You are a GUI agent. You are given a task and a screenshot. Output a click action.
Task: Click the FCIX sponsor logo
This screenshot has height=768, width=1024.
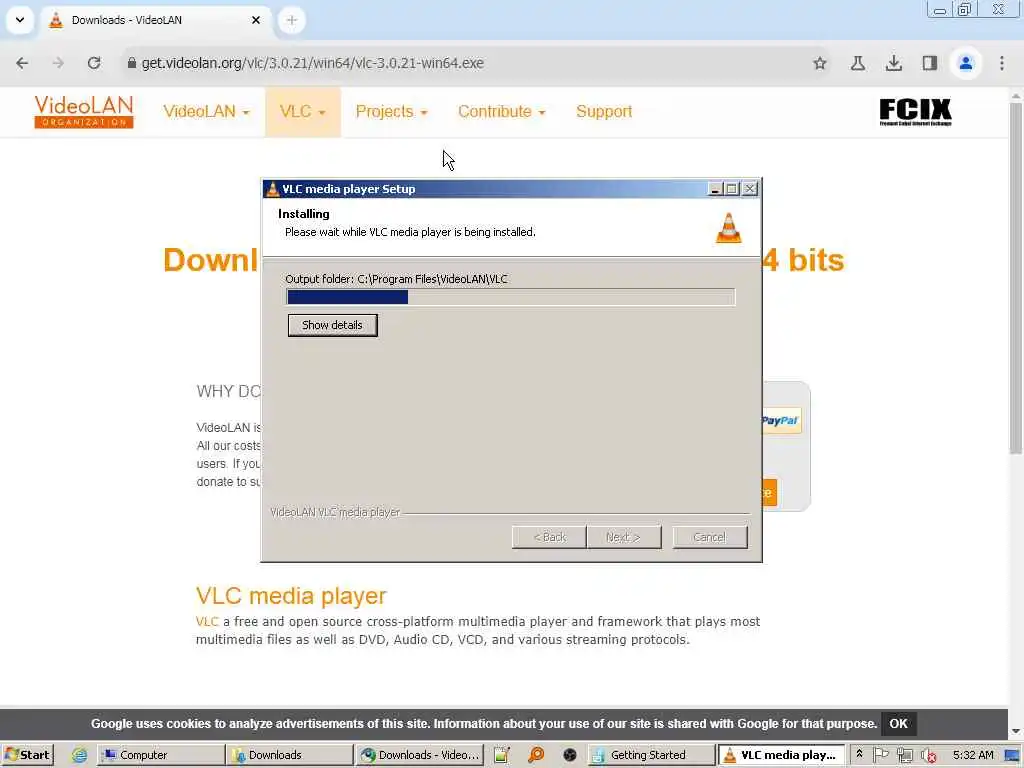915,112
